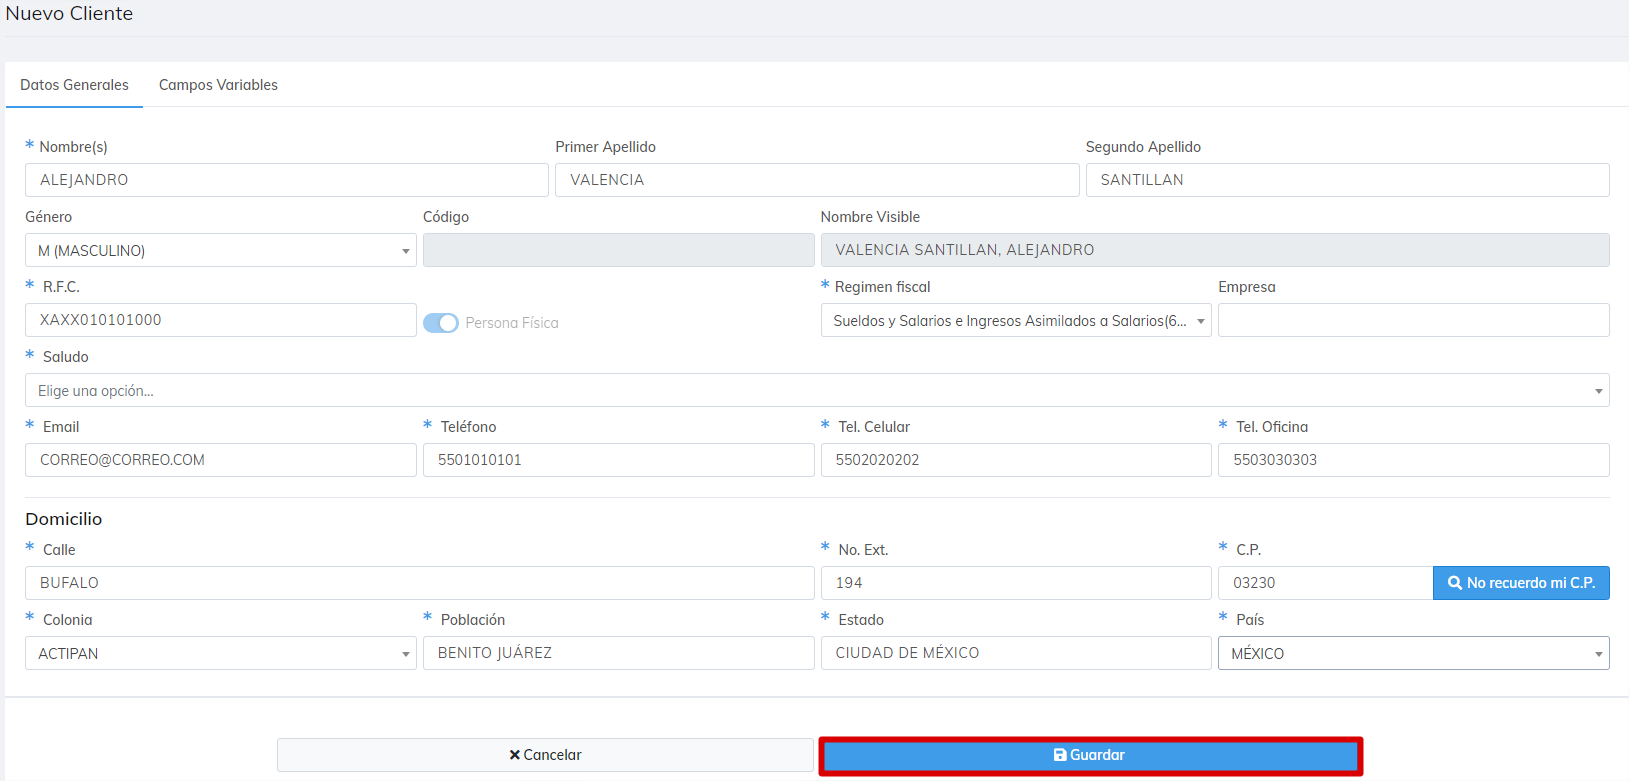Toggle the Persona Física switch

(x=440, y=323)
